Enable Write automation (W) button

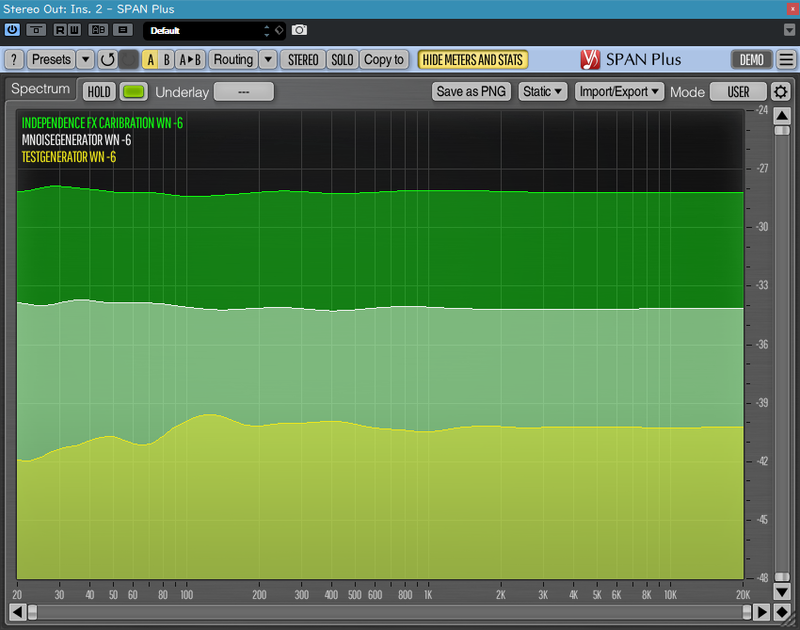point(74,30)
